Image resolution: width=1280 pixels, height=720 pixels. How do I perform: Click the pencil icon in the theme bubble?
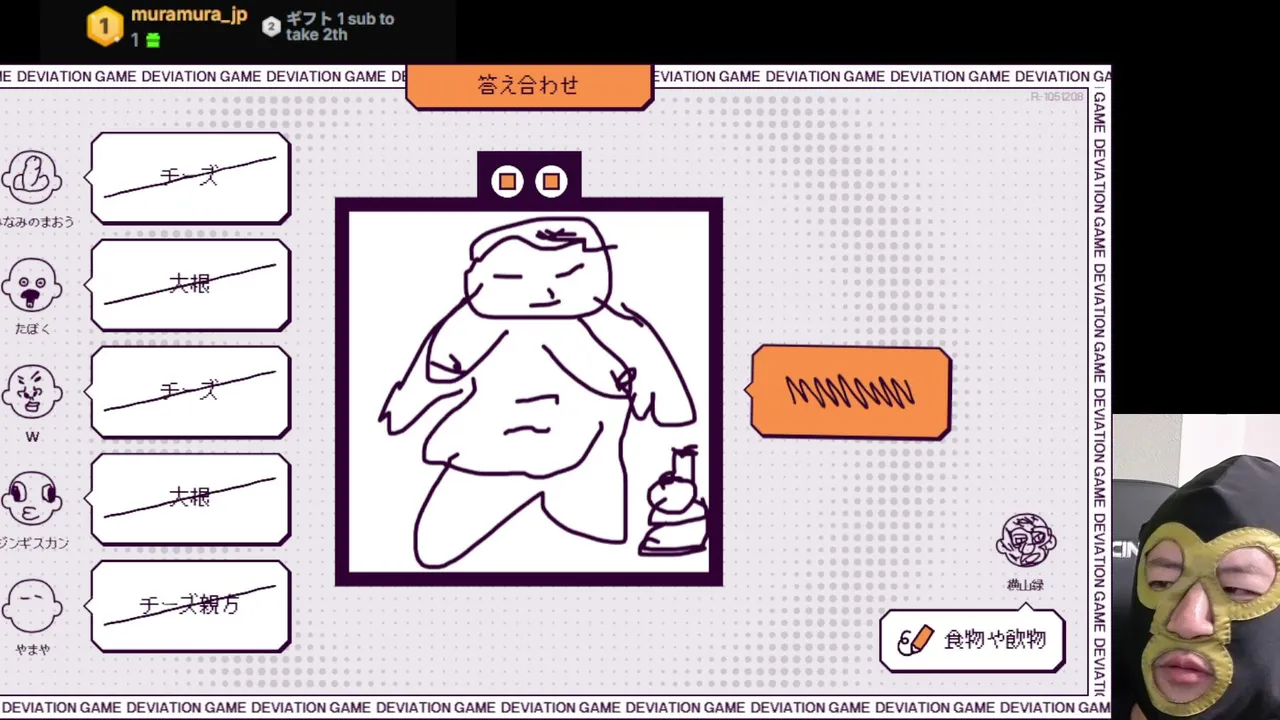[915, 640]
